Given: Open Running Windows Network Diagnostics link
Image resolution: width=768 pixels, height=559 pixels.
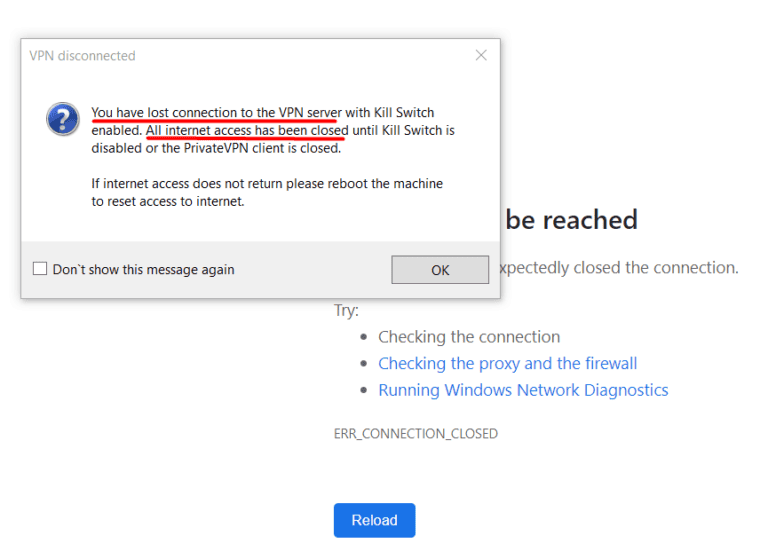Looking at the screenshot, I should pos(523,391).
